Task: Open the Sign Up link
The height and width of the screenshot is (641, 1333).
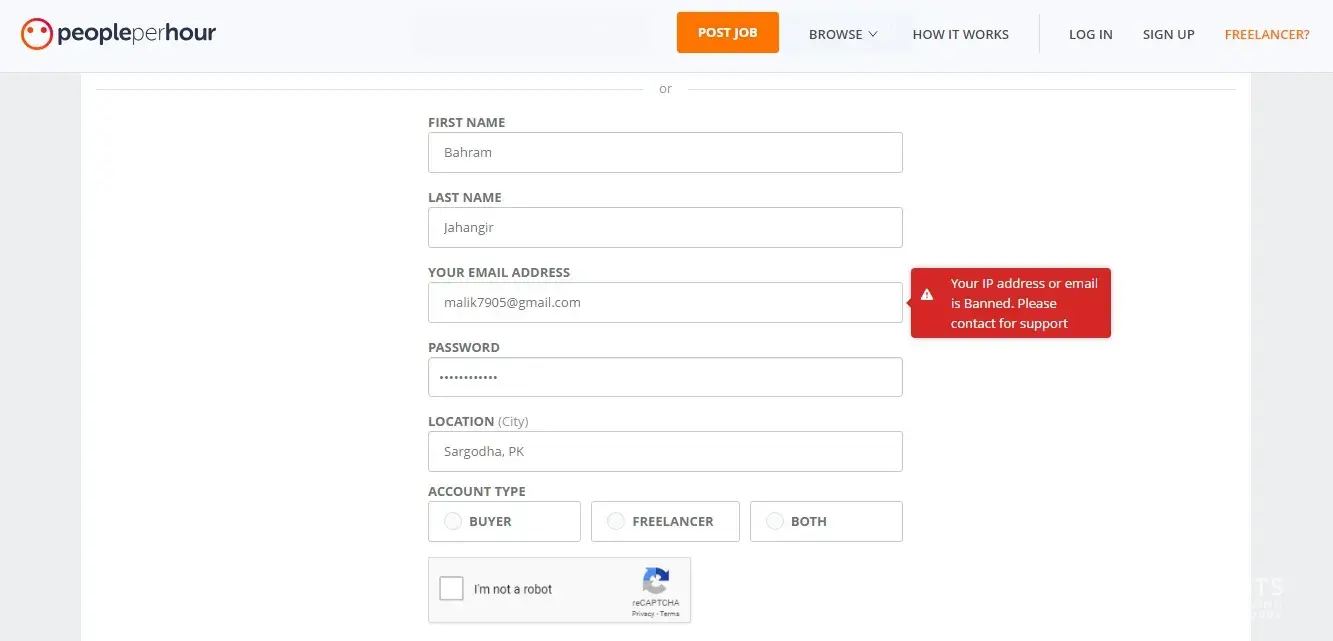Action: pyautogui.click(x=1168, y=34)
